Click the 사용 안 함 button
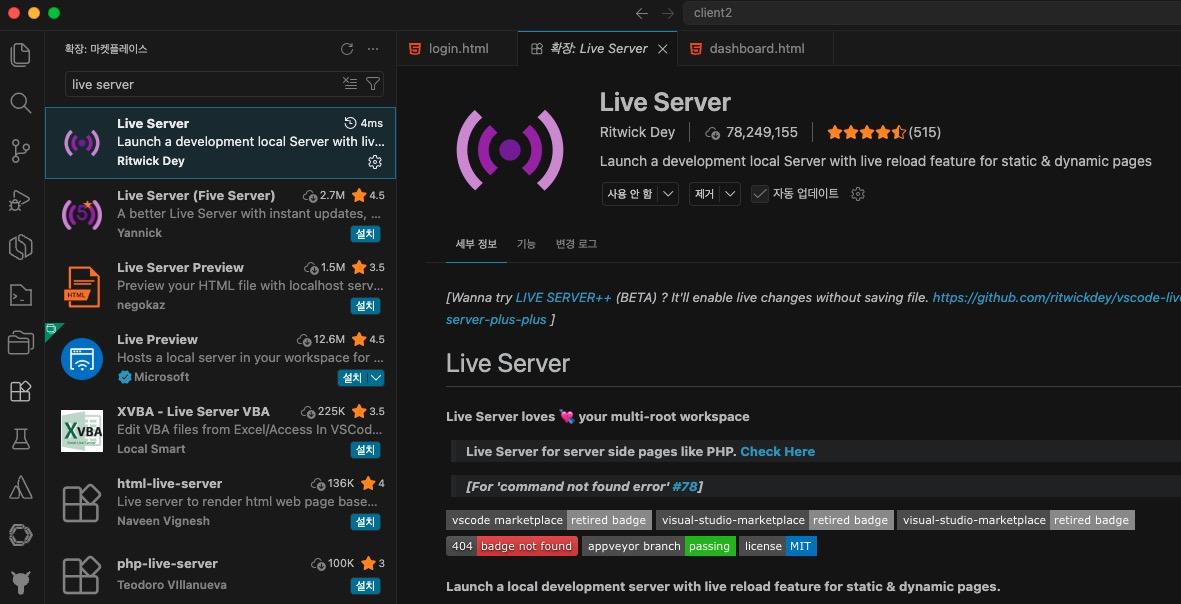 tap(630, 194)
